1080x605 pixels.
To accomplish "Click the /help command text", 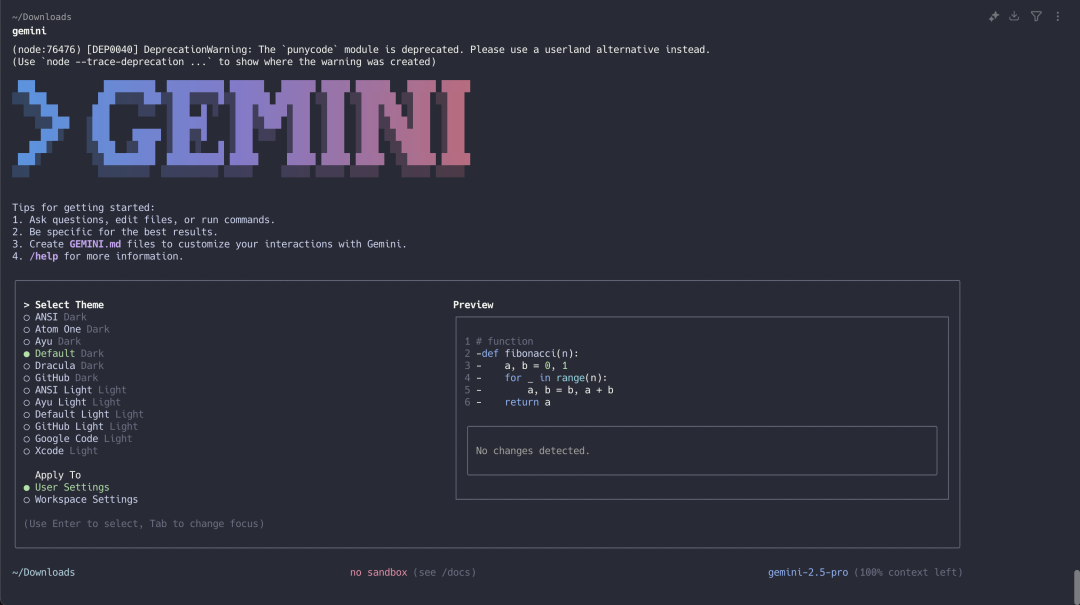I will 43,256.
